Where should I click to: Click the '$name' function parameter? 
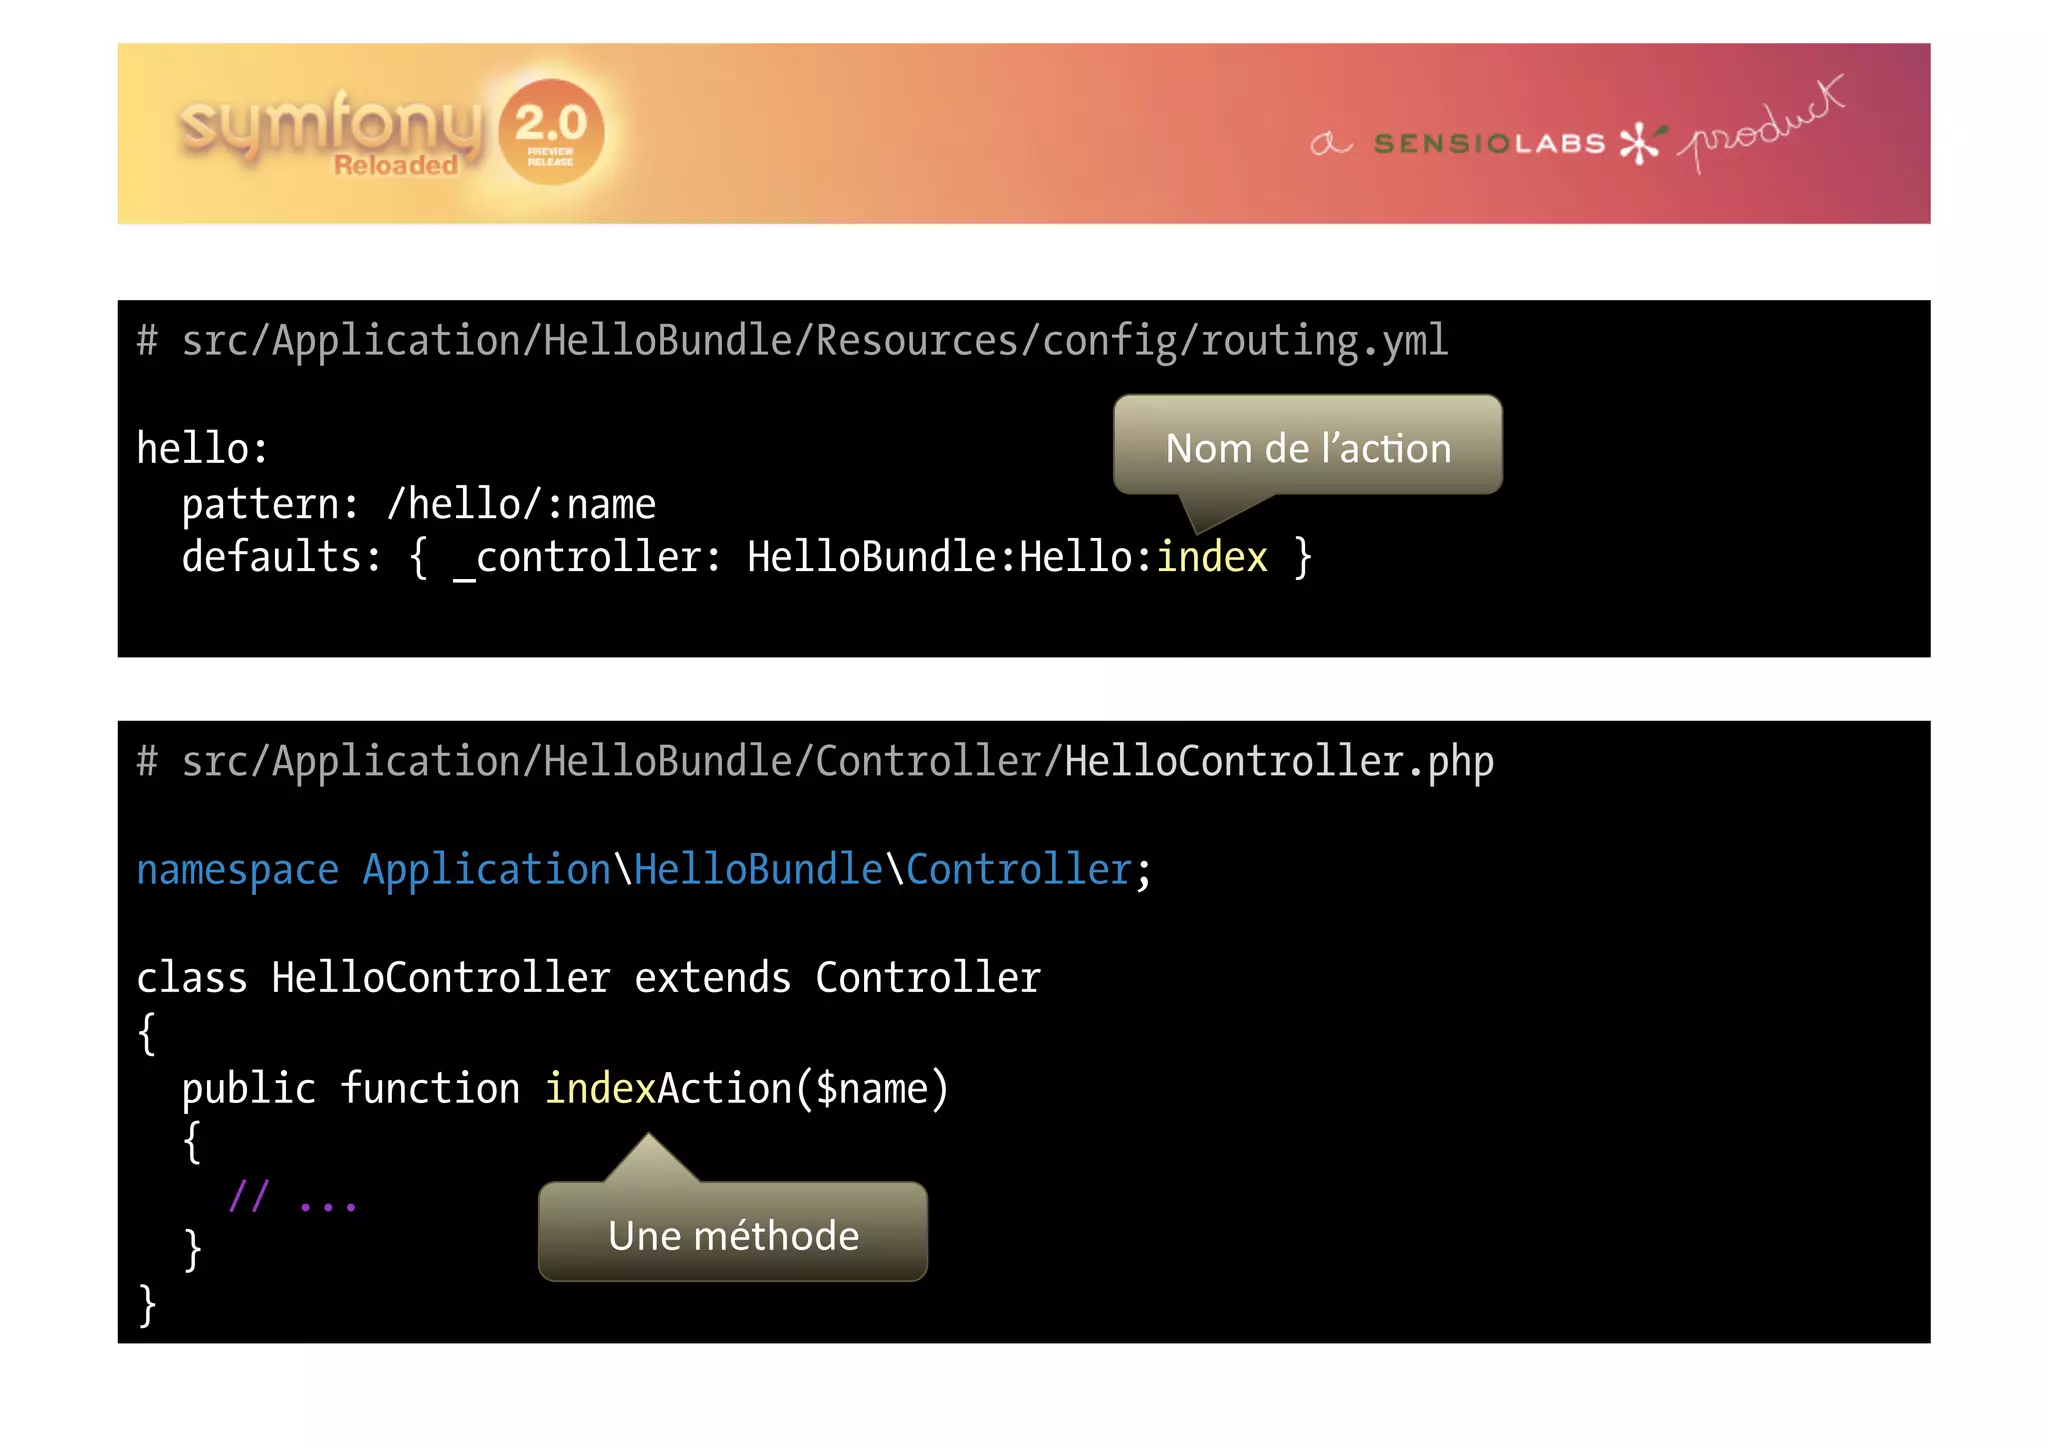(872, 1088)
